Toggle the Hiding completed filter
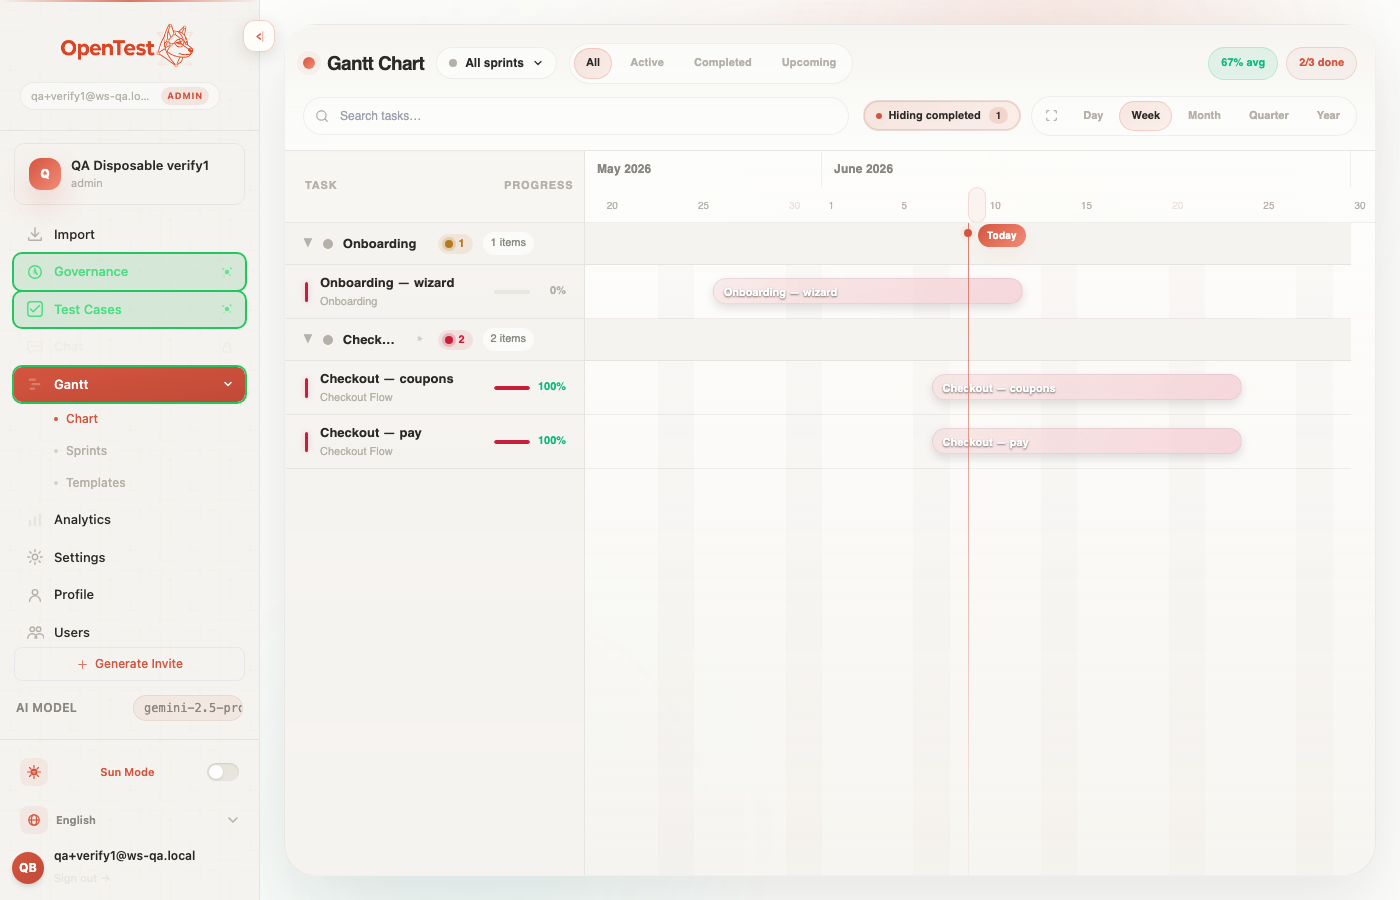The height and width of the screenshot is (900, 1400). point(941,116)
